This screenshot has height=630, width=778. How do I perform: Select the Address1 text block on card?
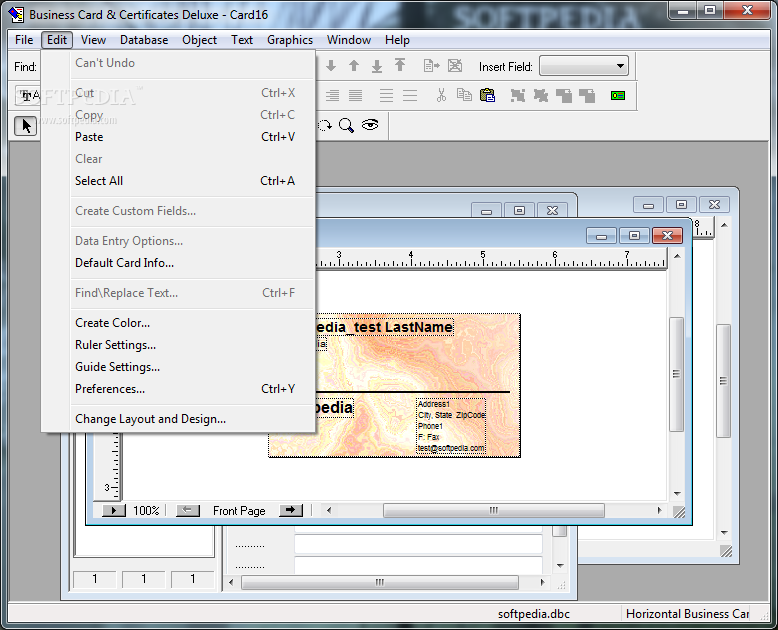point(451,426)
